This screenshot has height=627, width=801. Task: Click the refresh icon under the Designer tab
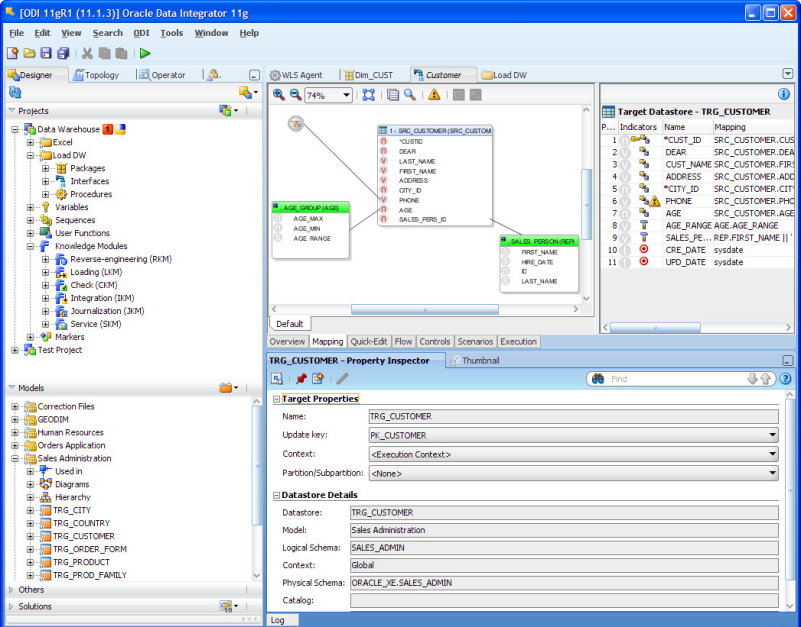point(14,90)
